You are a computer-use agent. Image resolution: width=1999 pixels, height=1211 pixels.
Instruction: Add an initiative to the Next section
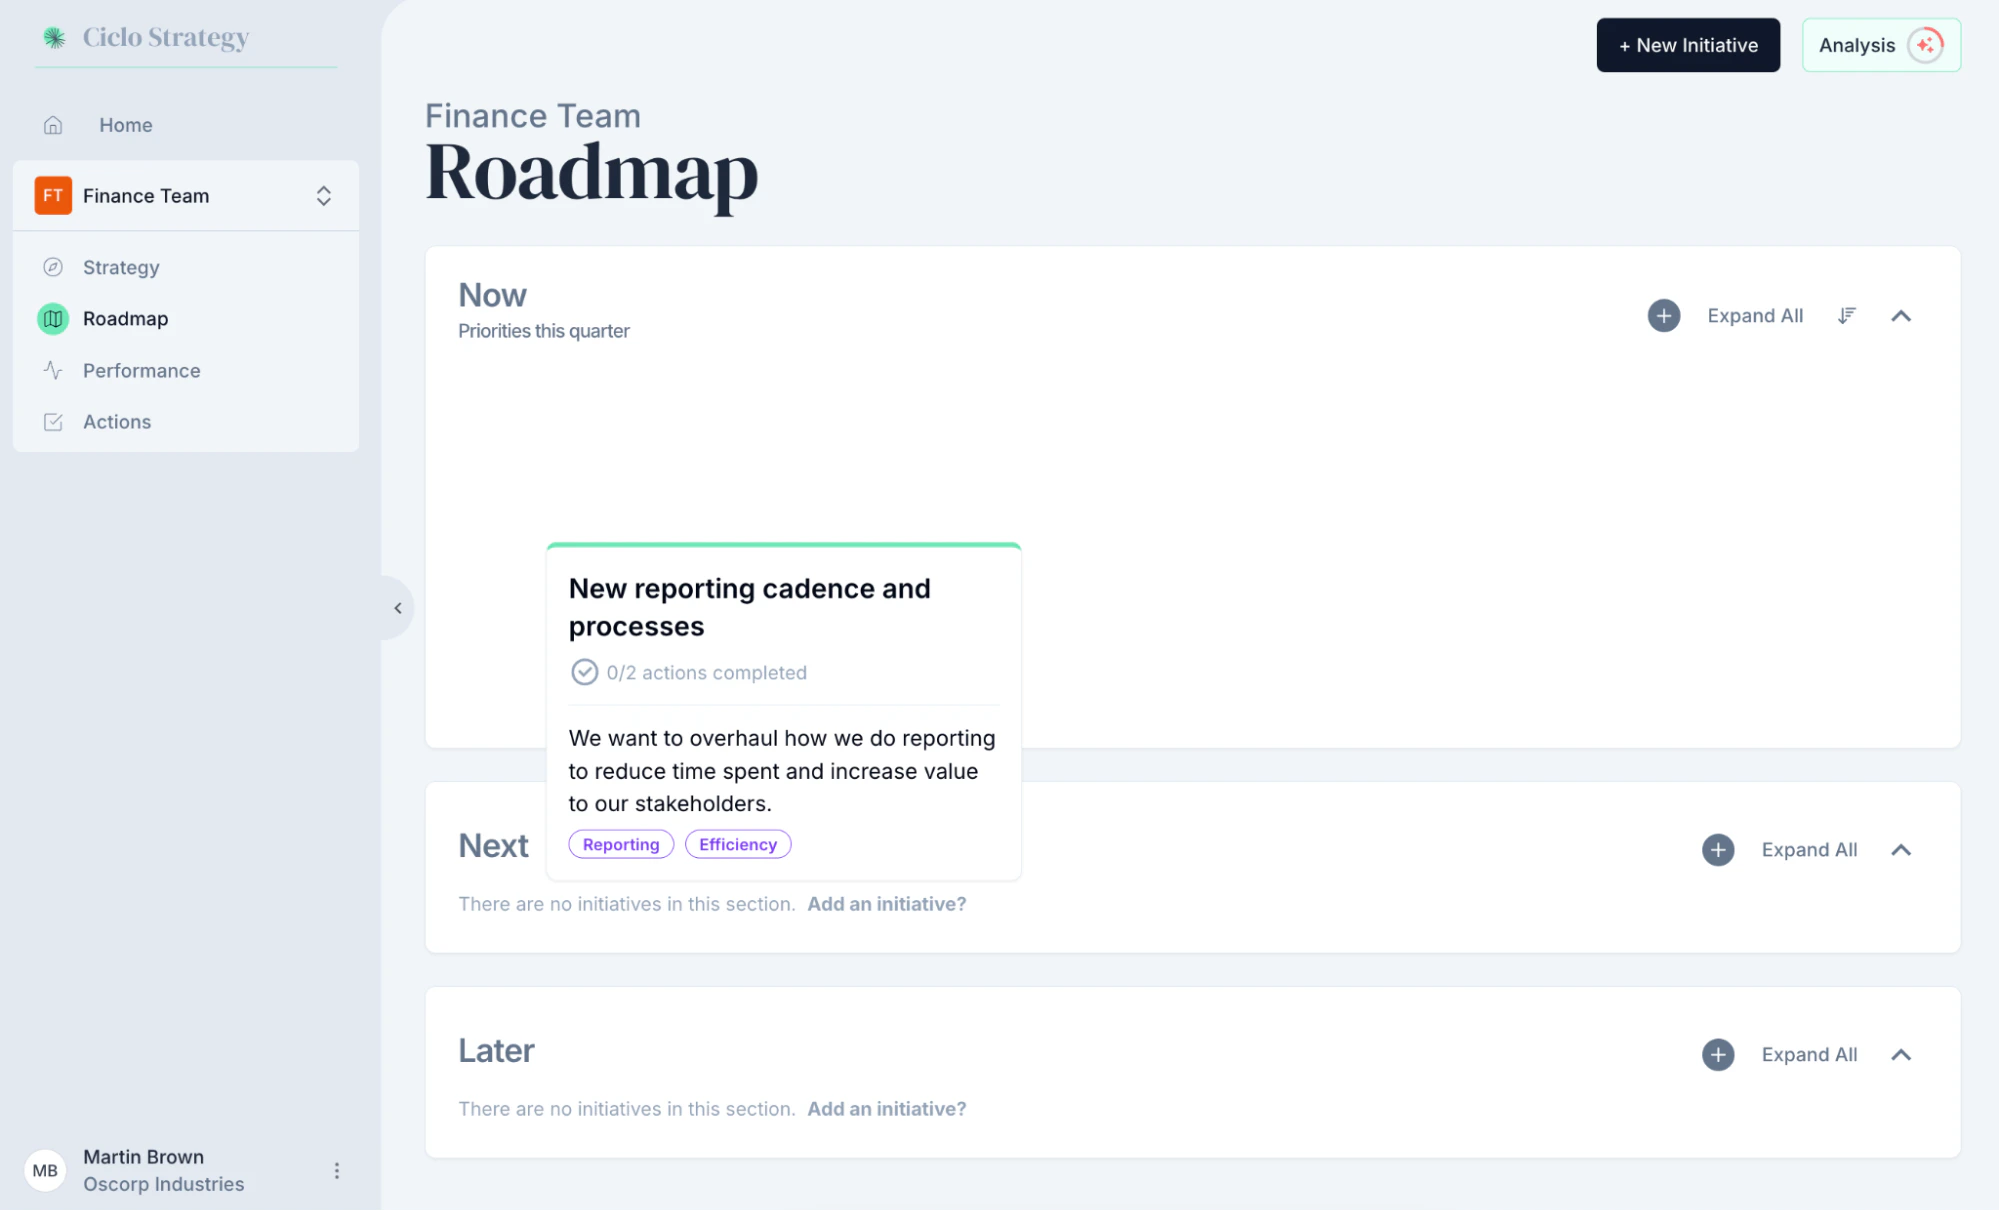click(x=1718, y=850)
